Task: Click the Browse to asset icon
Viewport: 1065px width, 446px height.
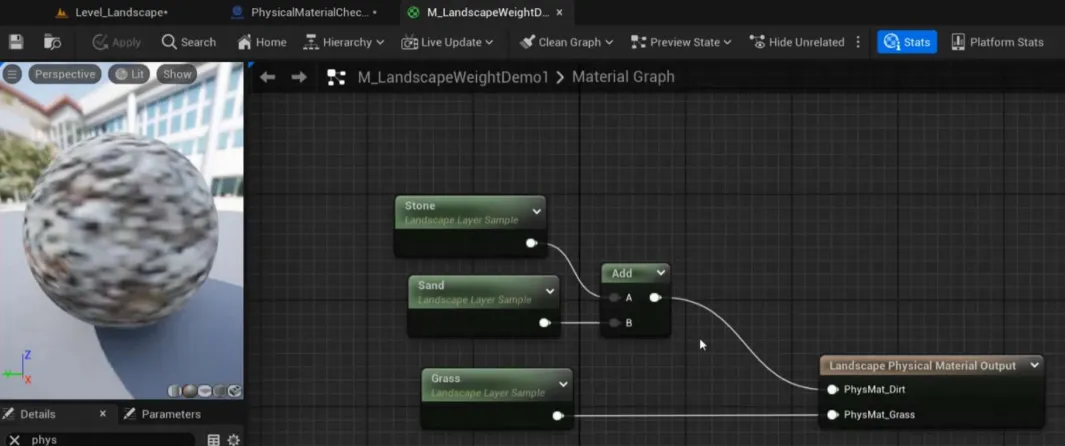Action: [x=52, y=42]
